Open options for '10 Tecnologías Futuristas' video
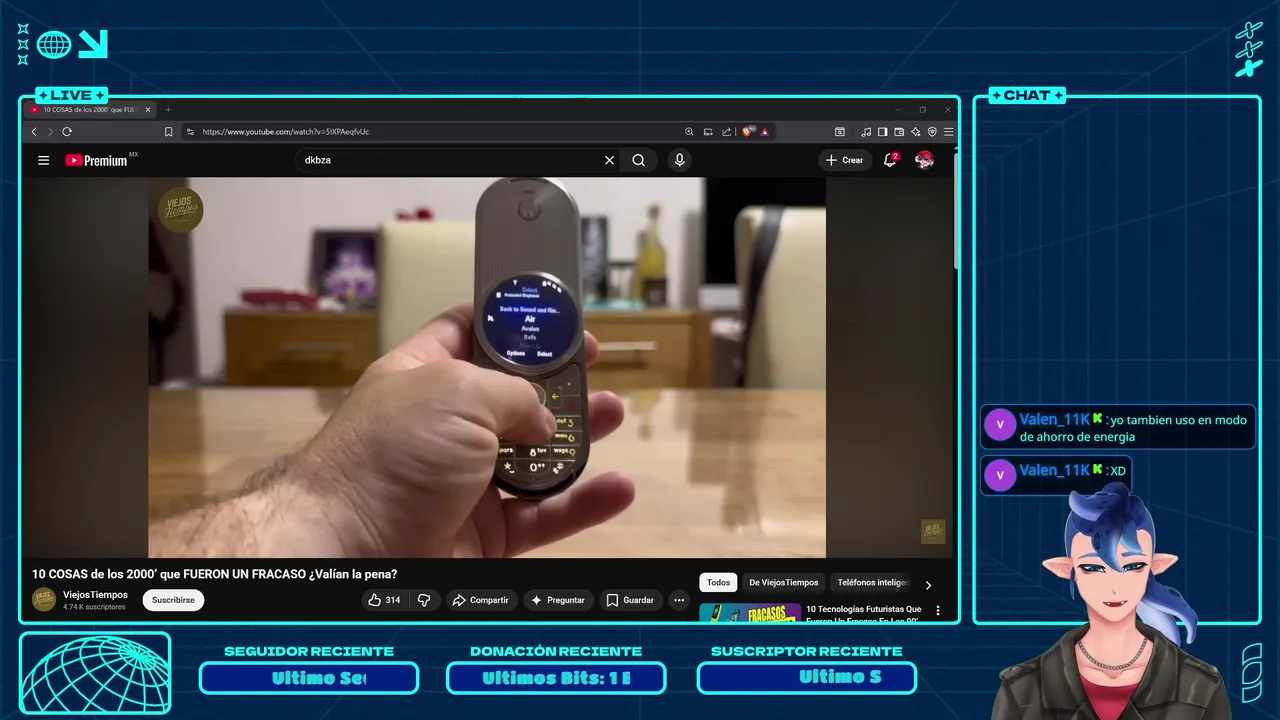This screenshot has height=720, width=1280. (938, 610)
